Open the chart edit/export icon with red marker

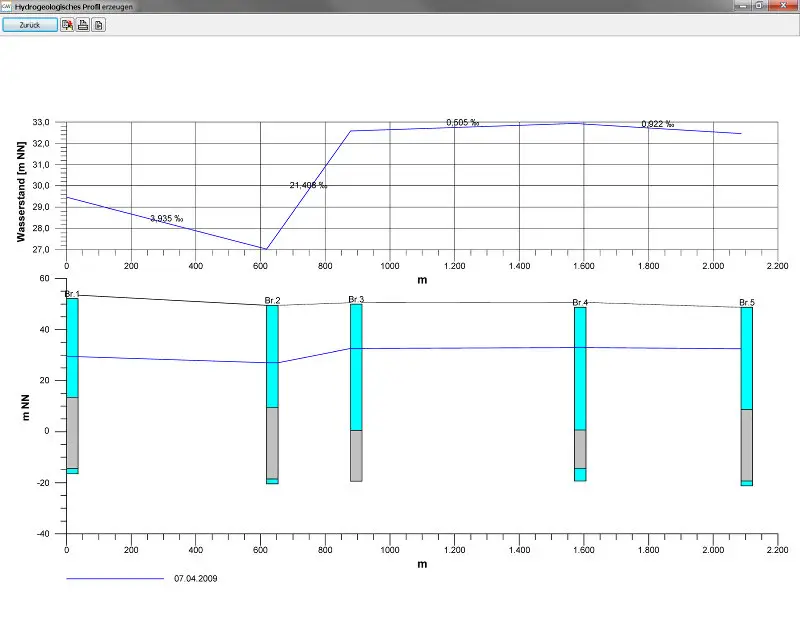pyautogui.click(x=67, y=25)
